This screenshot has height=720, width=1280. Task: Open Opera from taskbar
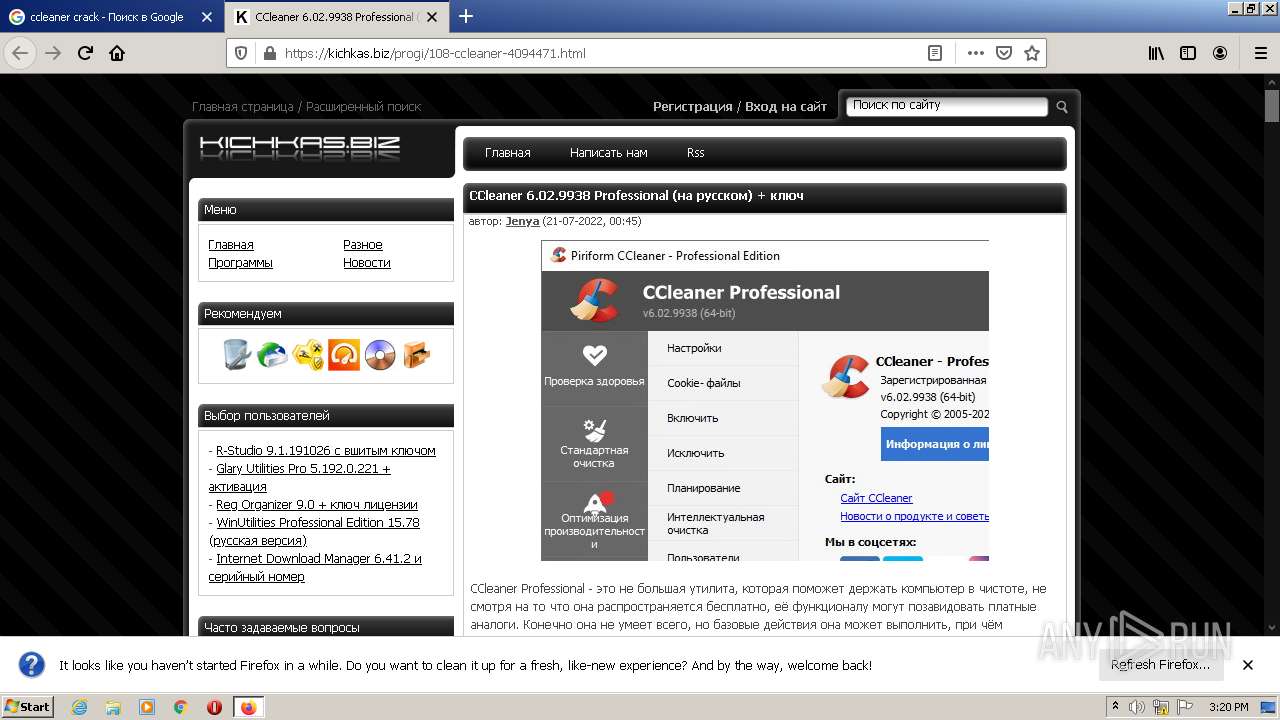tap(214, 707)
